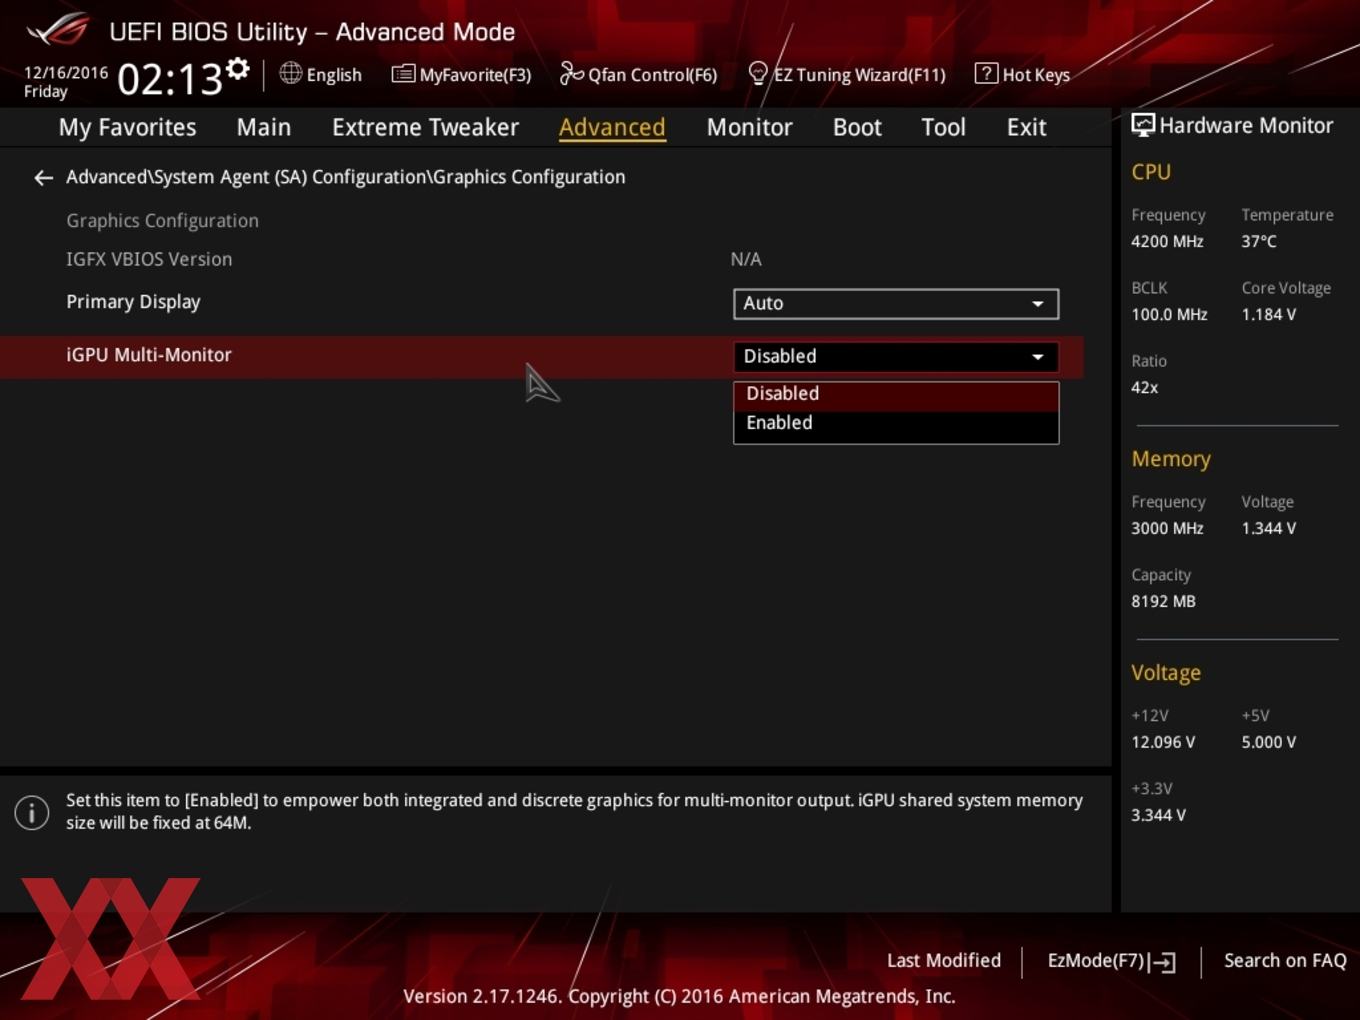This screenshot has height=1020, width=1360.
Task: Switch to the Main tab
Action: 264,128
